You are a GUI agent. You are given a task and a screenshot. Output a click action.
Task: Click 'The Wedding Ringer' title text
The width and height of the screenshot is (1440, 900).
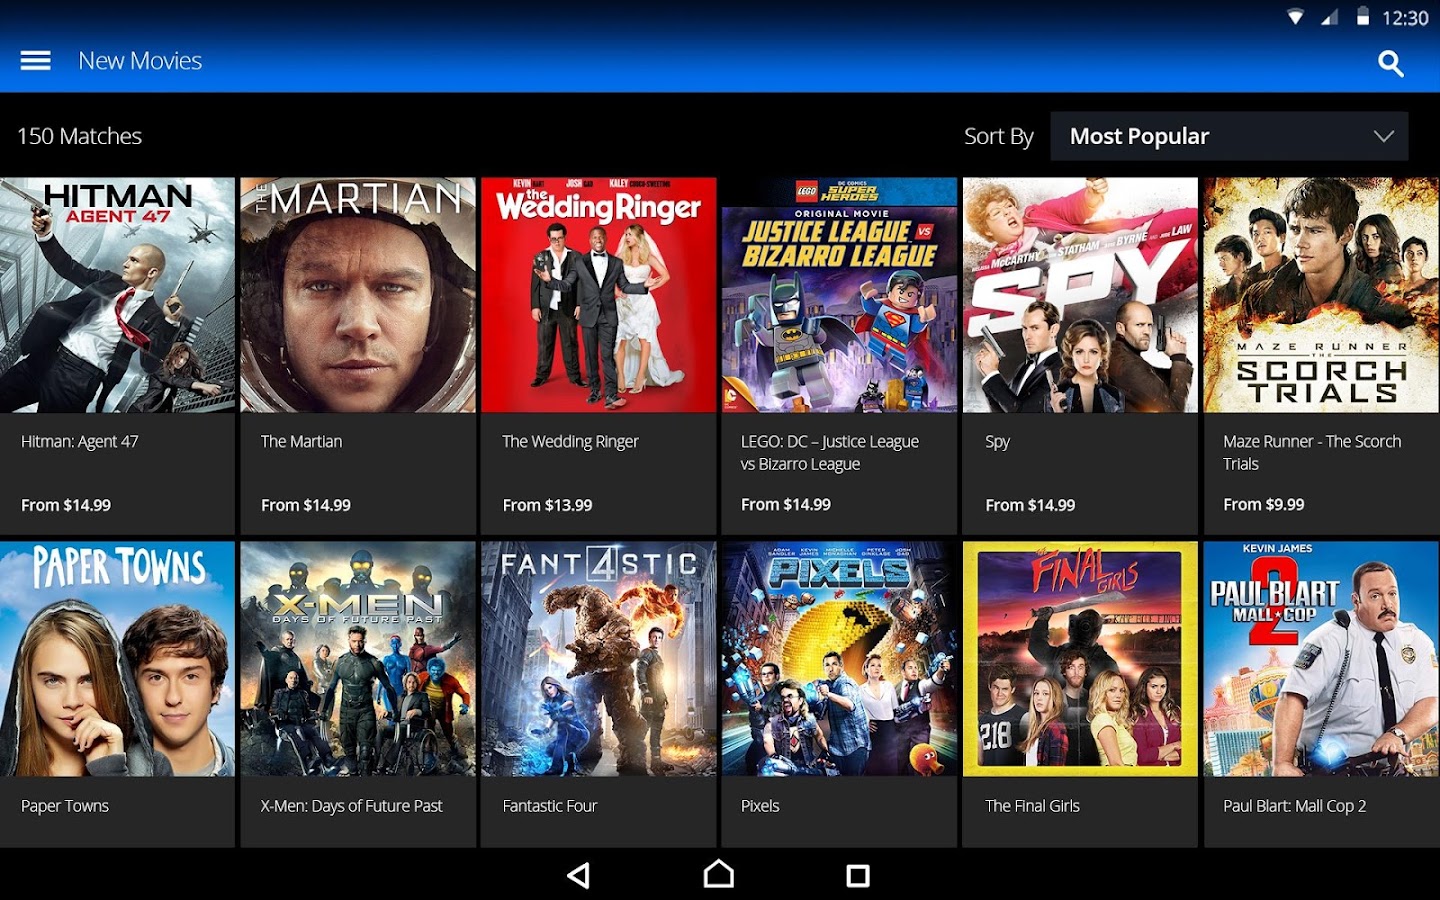(570, 442)
